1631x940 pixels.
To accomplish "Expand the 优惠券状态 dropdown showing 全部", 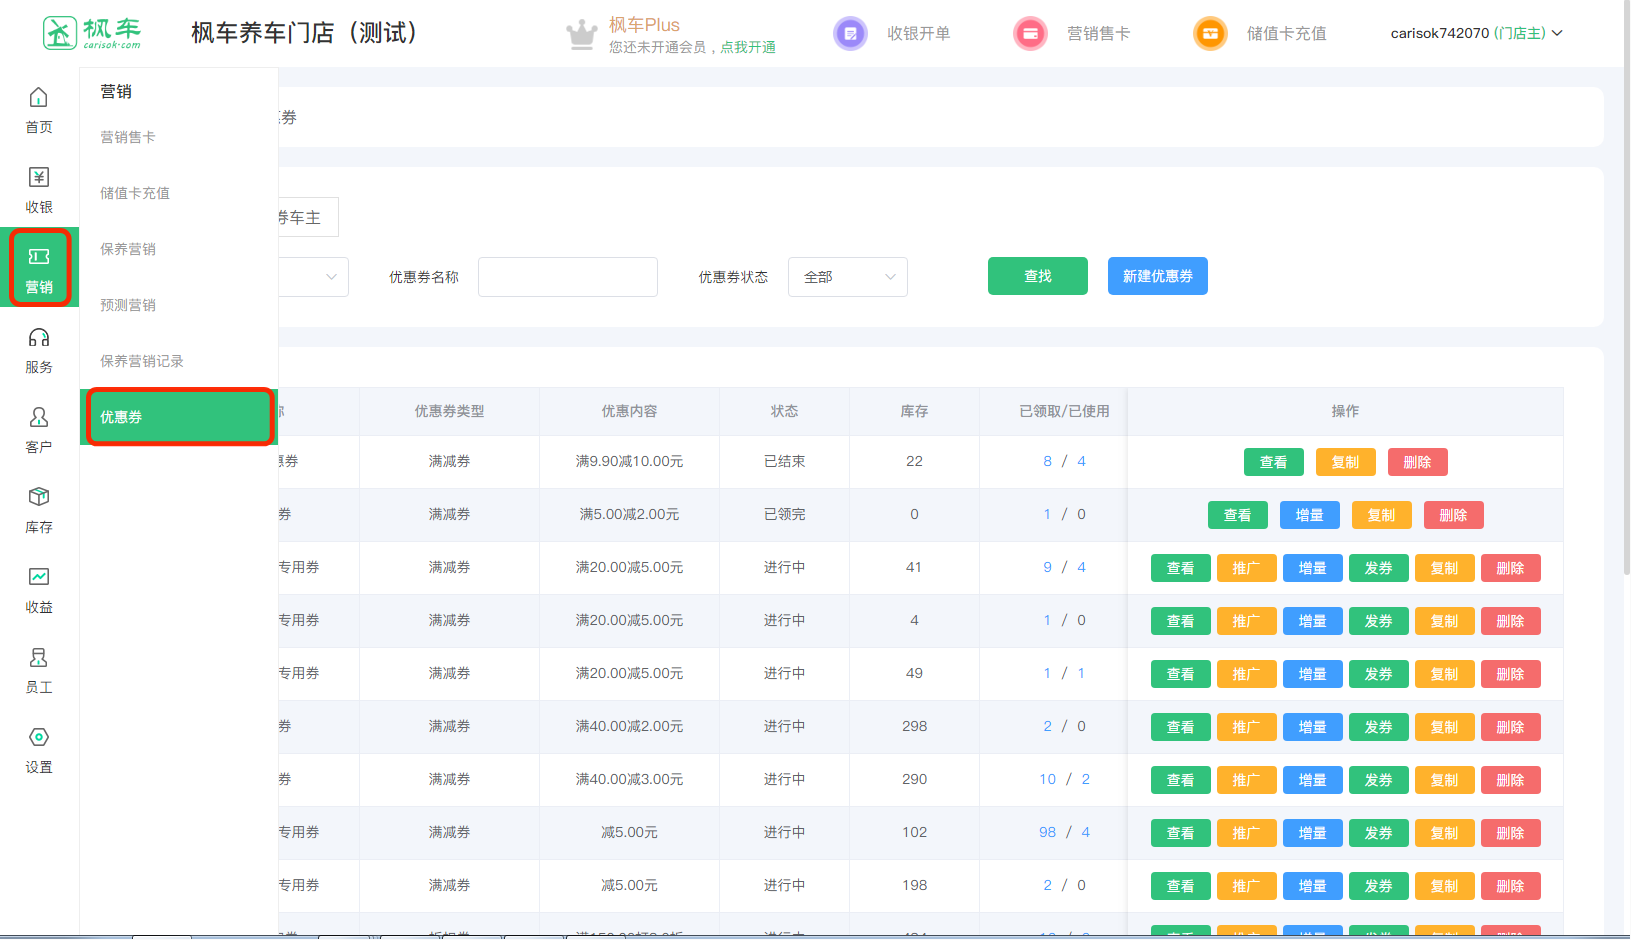I will click(x=847, y=277).
